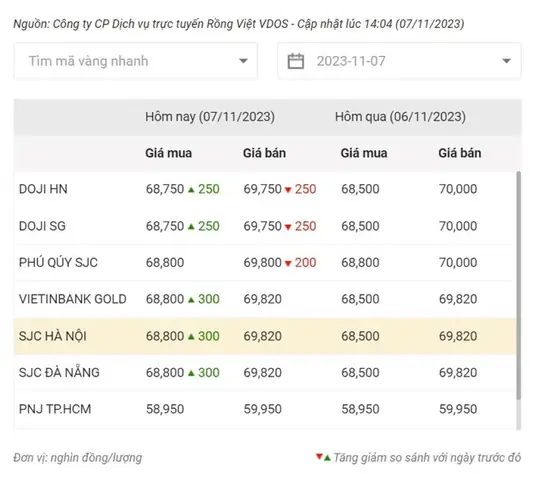Select the highlighted SJC HÀ NỘI row
Image resolution: width=538 pixels, height=480 pixels.
pos(265,336)
